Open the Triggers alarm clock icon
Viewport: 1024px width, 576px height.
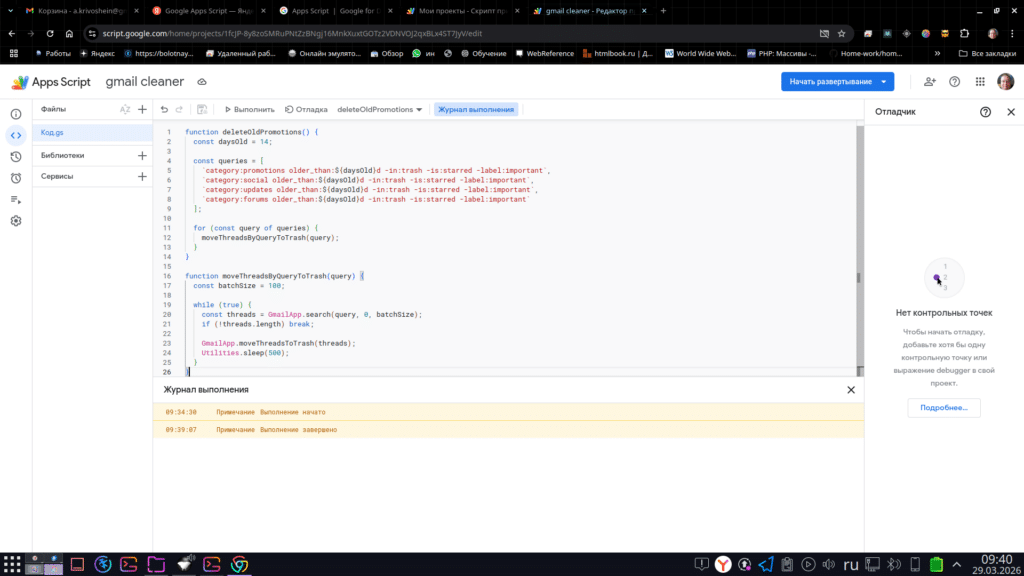(16, 178)
